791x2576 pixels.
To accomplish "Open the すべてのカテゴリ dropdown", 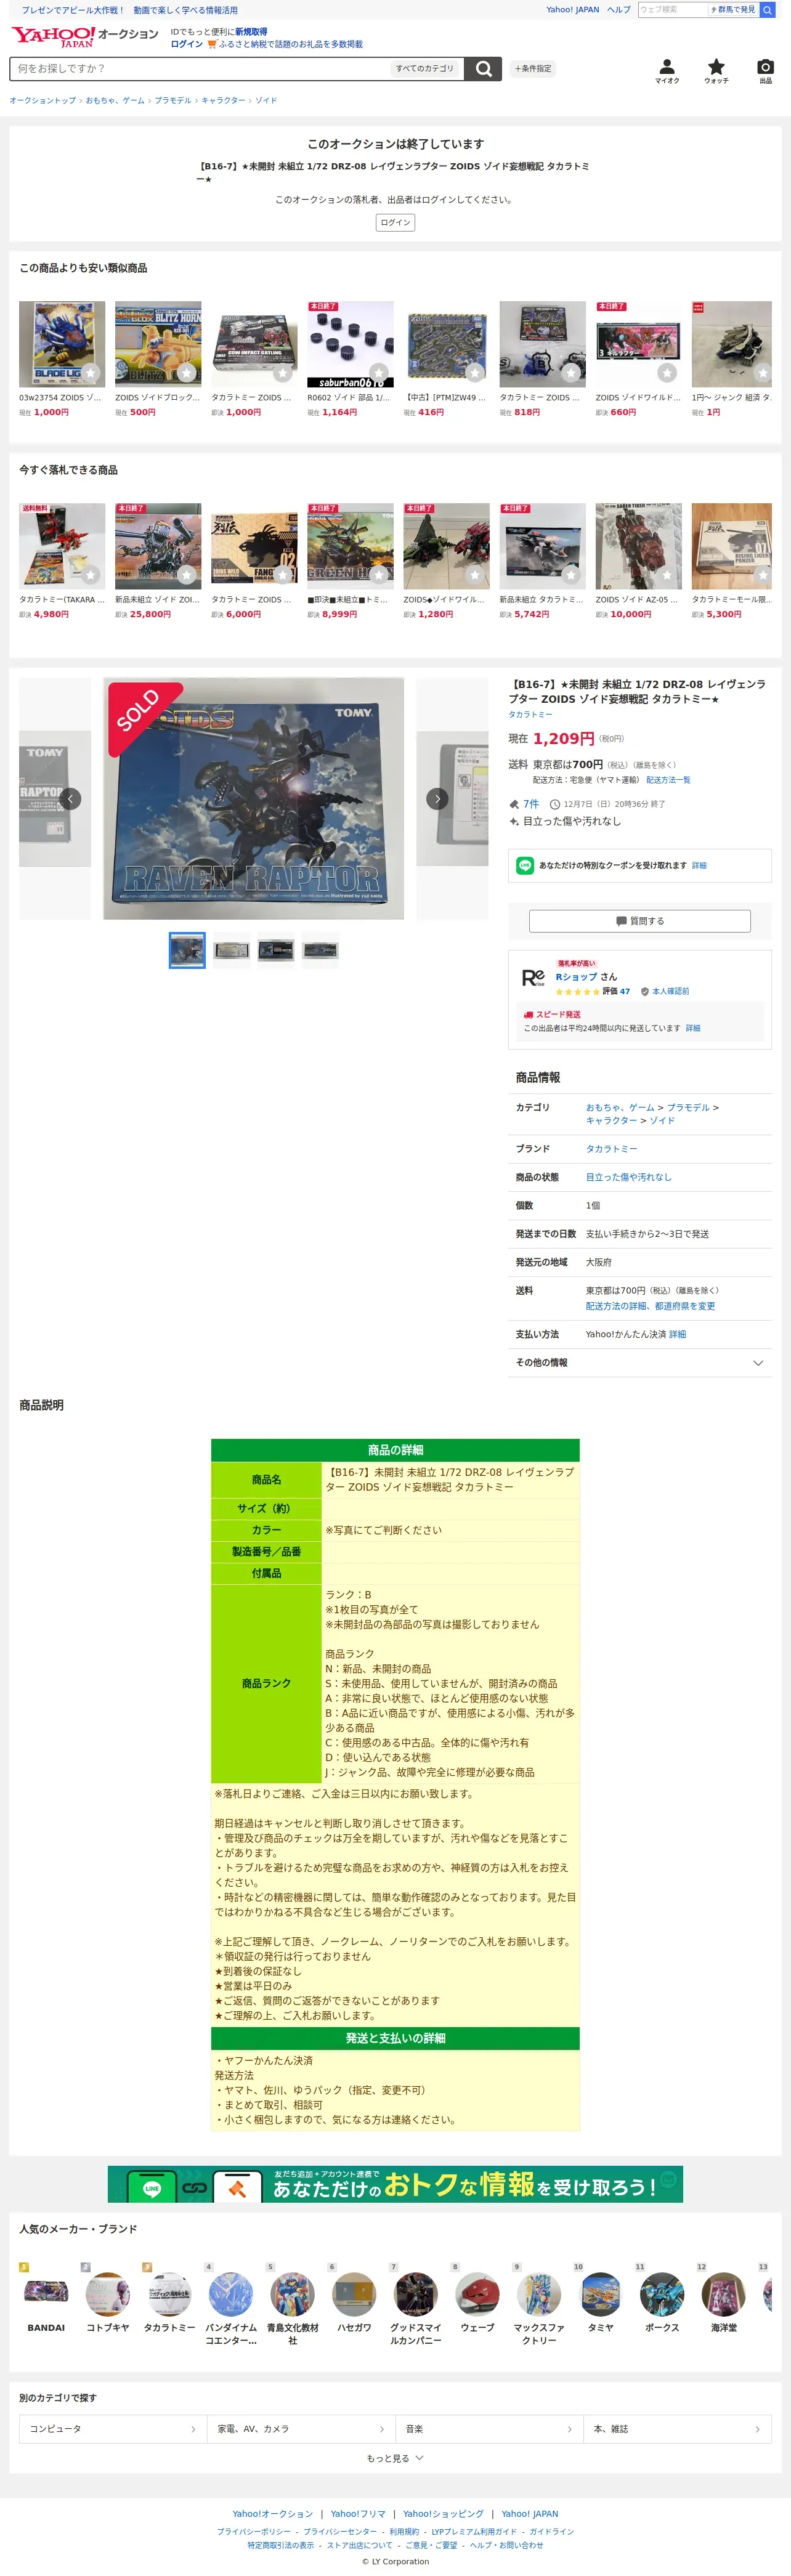I will 425,69.
